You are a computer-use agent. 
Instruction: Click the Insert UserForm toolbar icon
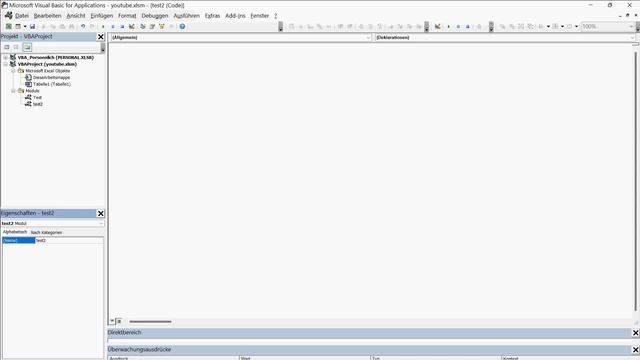[18, 27]
